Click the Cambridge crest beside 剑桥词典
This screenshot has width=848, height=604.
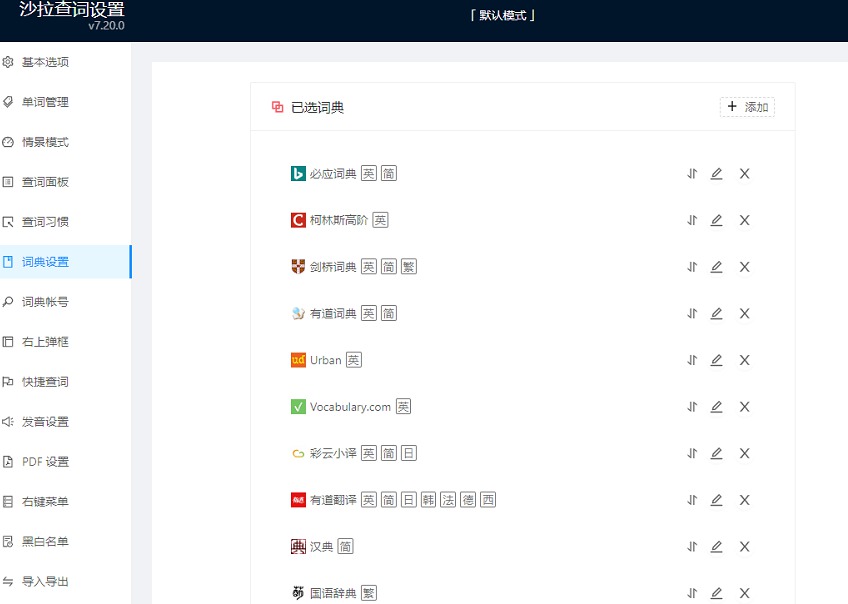click(x=298, y=267)
